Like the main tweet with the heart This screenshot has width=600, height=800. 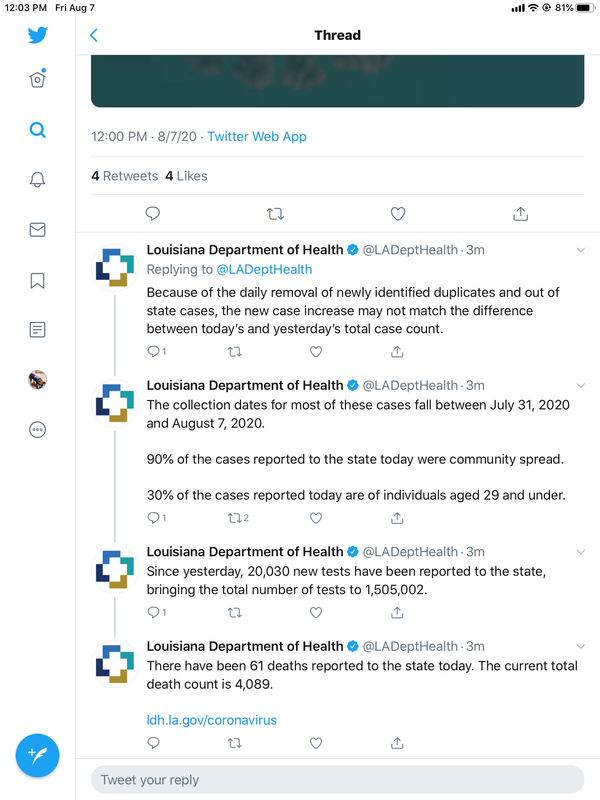coord(398,214)
